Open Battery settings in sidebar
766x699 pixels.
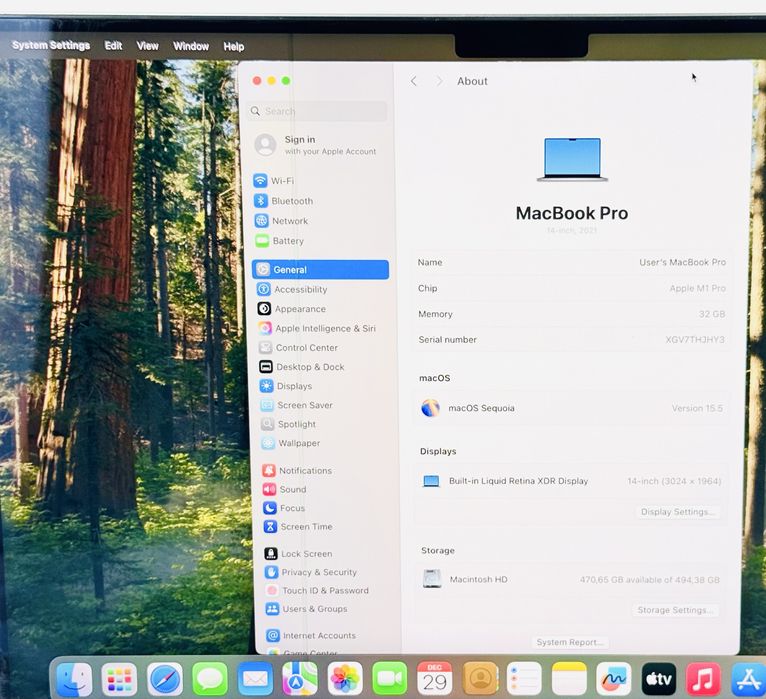279,241
